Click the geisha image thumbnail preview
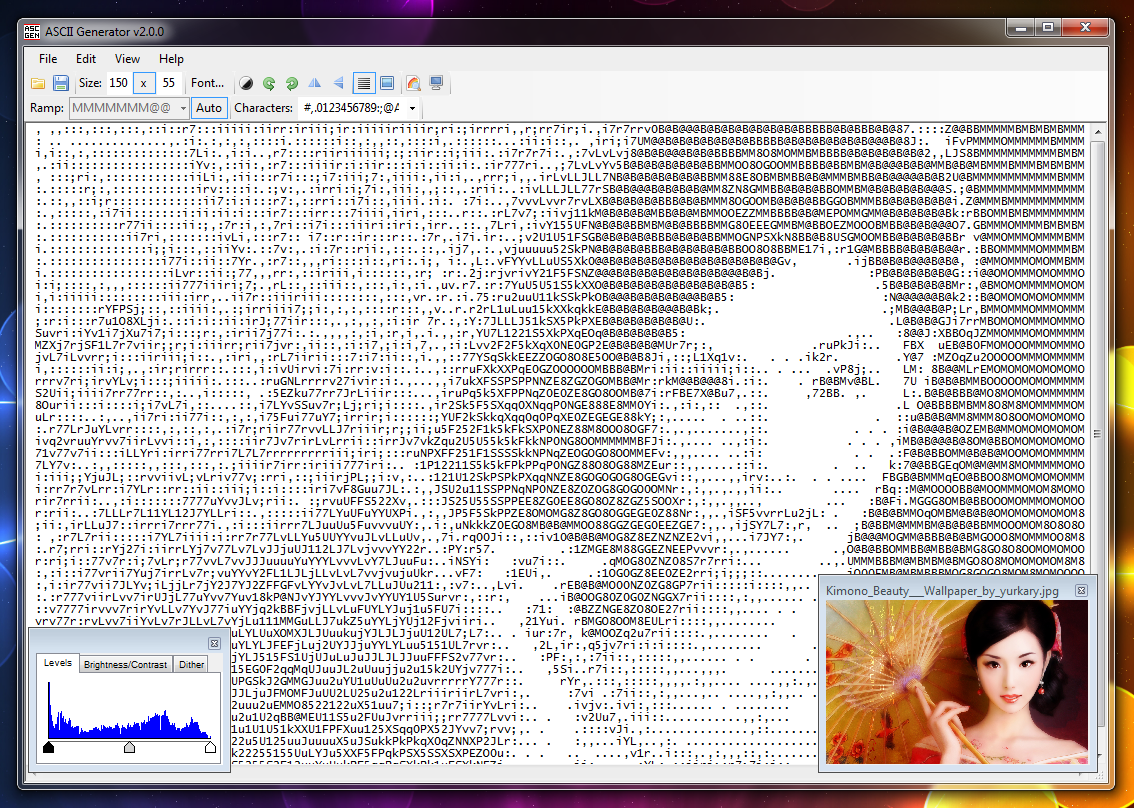Viewport: 1134px width, 808px height. tap(957, 681)
